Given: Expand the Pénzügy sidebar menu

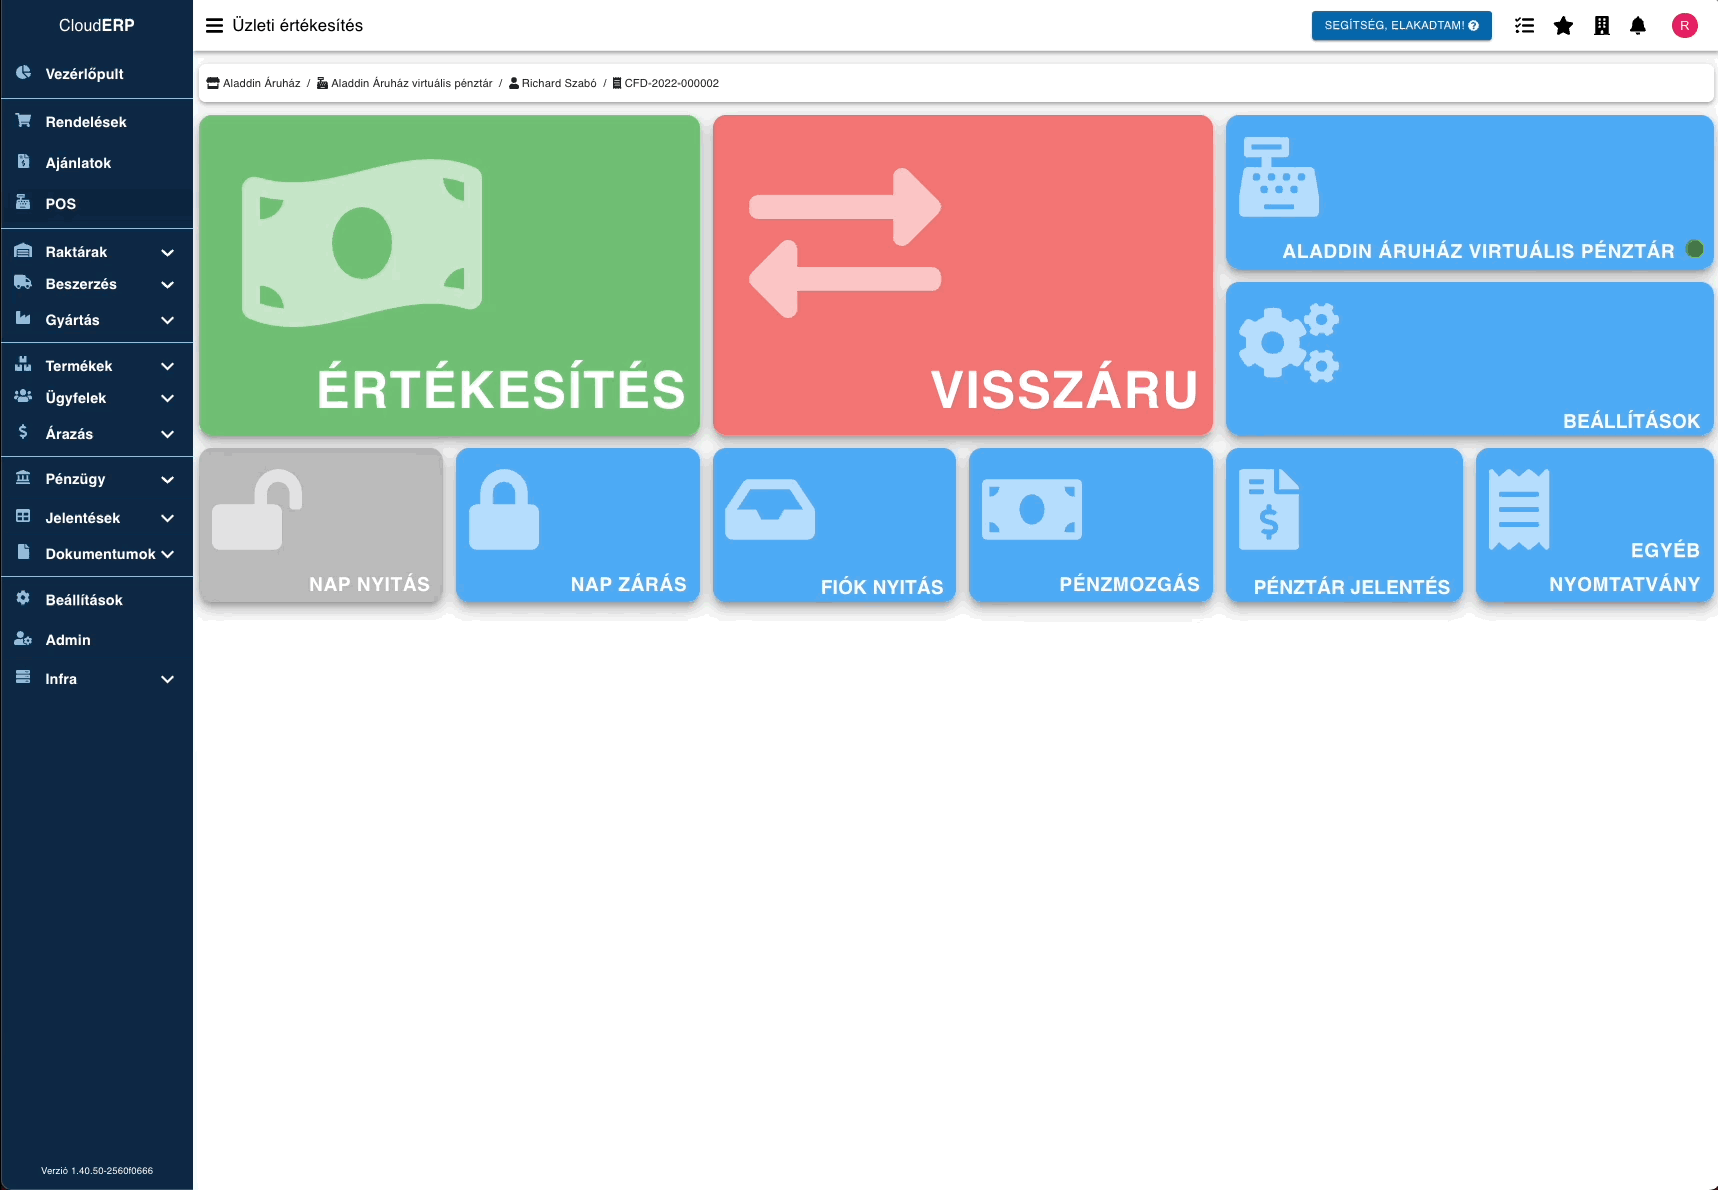Looking at the screenshot, I should pyautogui.click(x=96, y=479).
